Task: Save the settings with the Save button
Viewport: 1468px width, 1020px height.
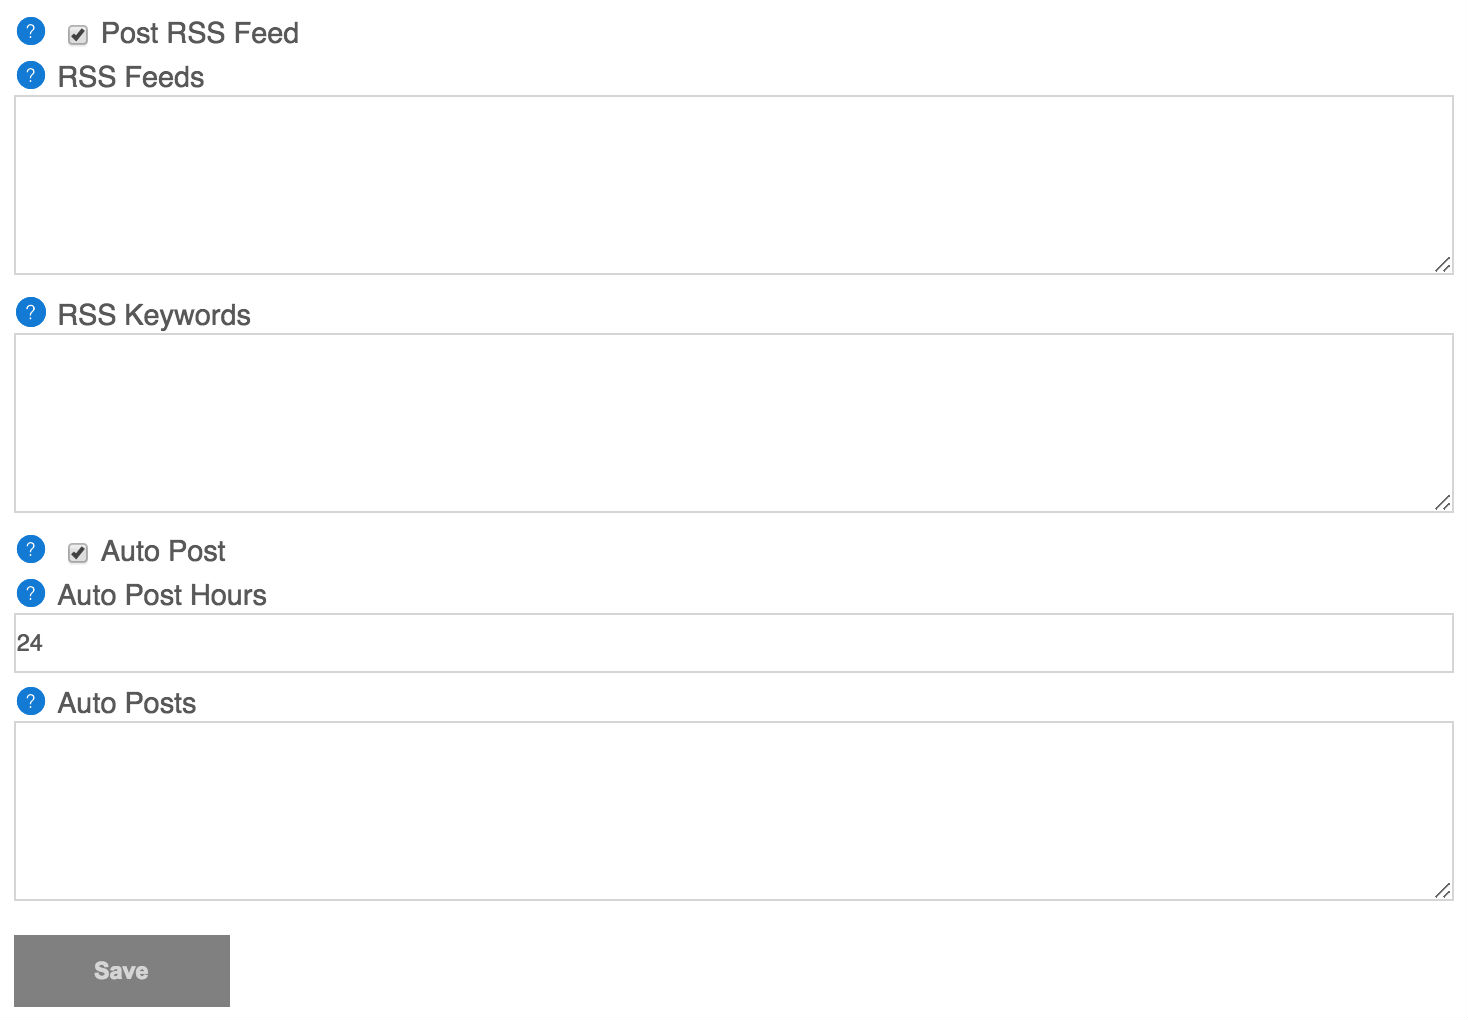Action: pos(122,971)
